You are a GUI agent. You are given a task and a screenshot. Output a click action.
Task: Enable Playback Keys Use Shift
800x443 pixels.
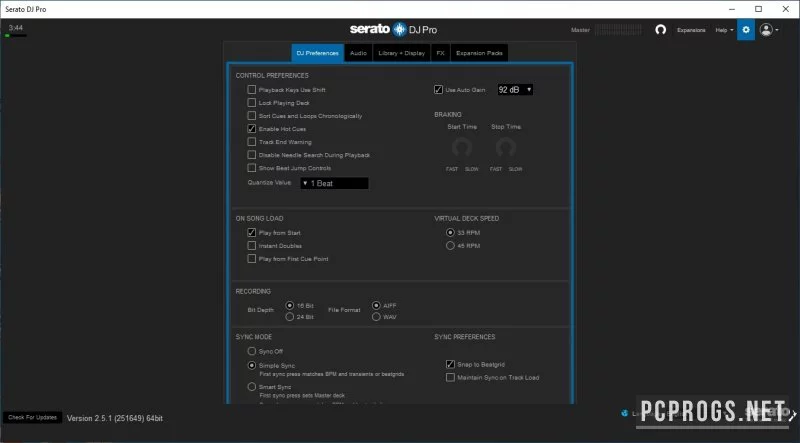coord(252,89)
